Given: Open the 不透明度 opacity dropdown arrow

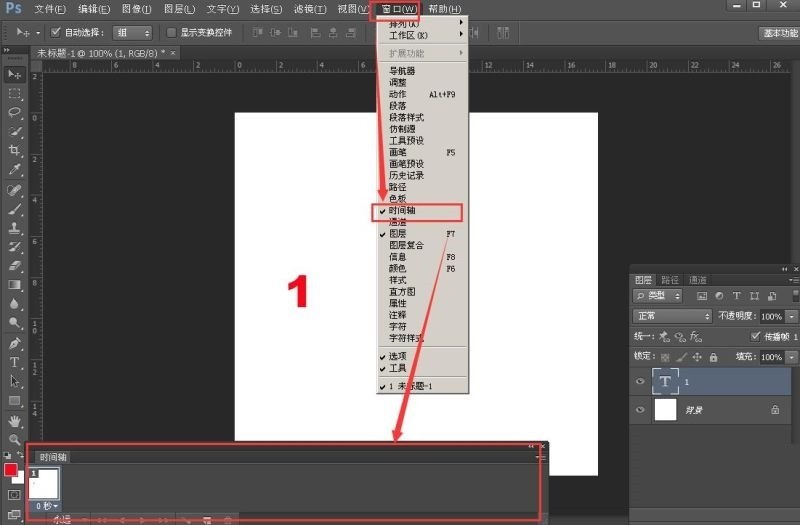Looking at the screenshot, I should pyautogui.click(x=792, y=316).
